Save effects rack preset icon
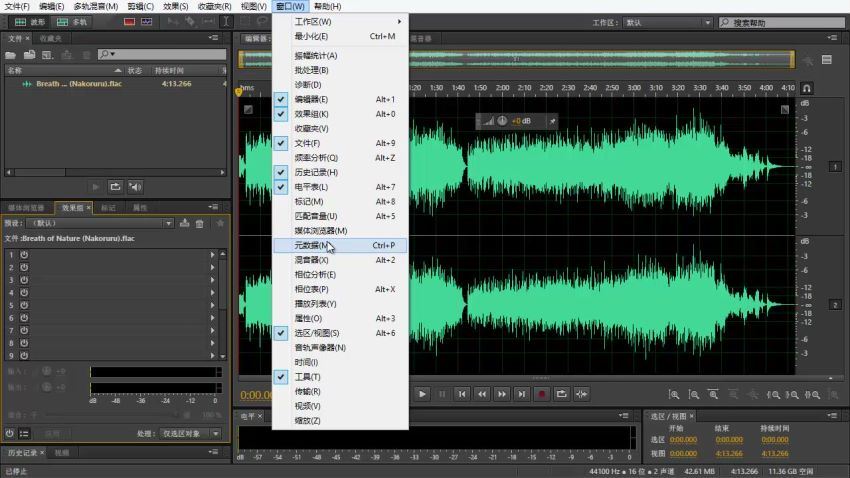 pyautogui.click(x=184, y=223)
